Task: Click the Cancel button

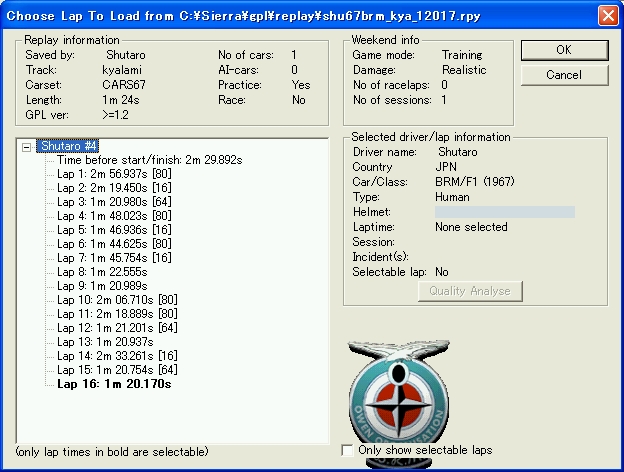Action: [x=564, y=75]
